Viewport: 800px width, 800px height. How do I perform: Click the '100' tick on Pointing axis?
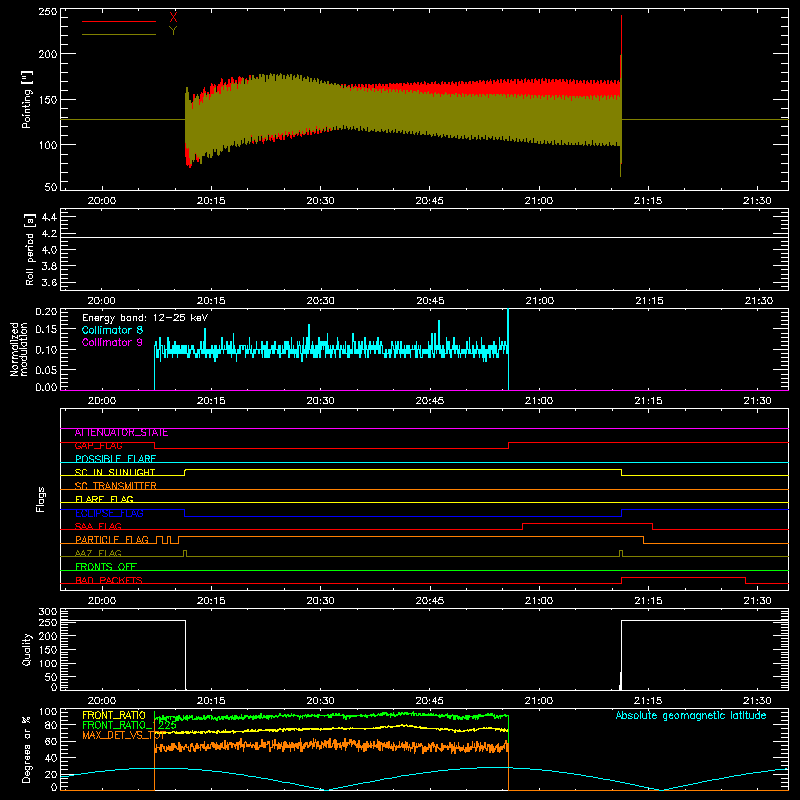coord(48,145)
